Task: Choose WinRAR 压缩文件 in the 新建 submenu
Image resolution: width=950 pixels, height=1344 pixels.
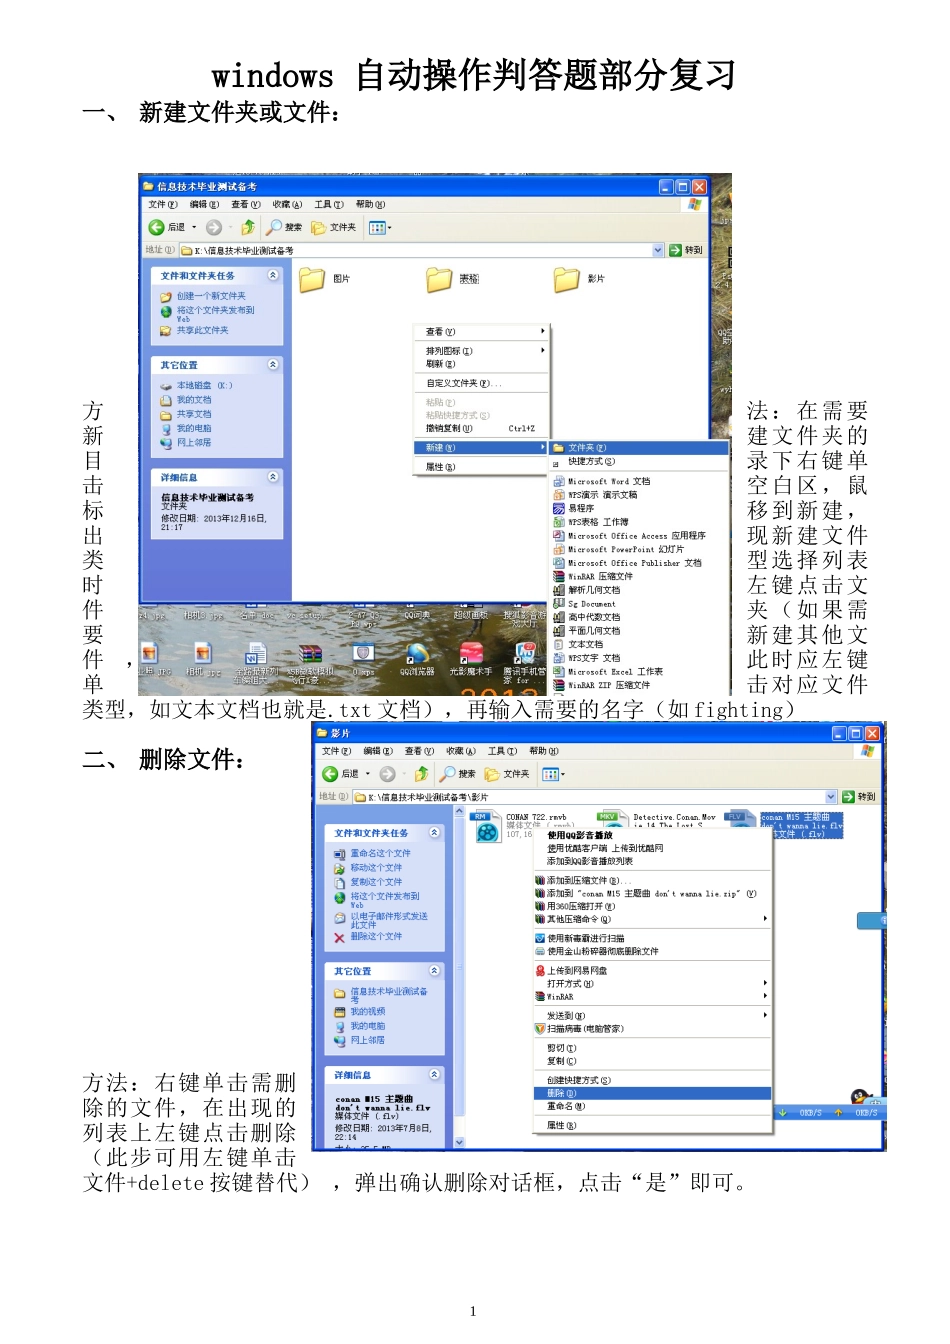Action: click(x=639, y=576)
